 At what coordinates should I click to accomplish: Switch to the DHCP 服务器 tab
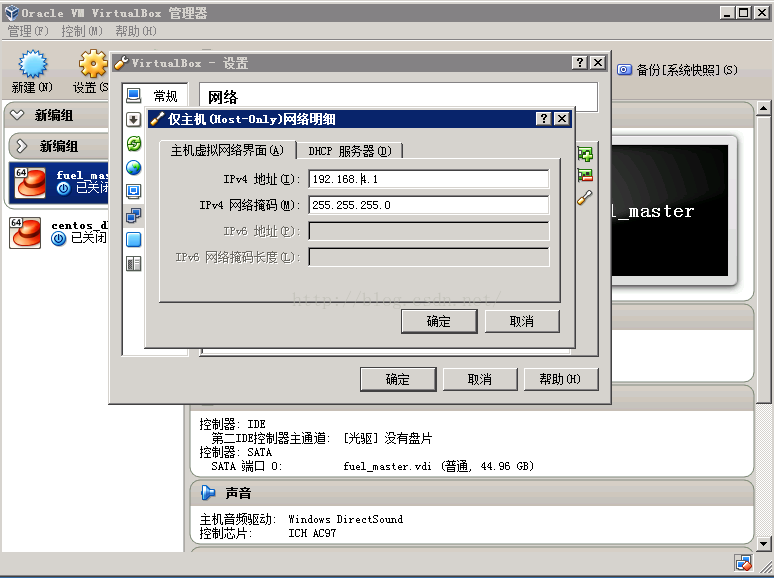tap(349, 151)
